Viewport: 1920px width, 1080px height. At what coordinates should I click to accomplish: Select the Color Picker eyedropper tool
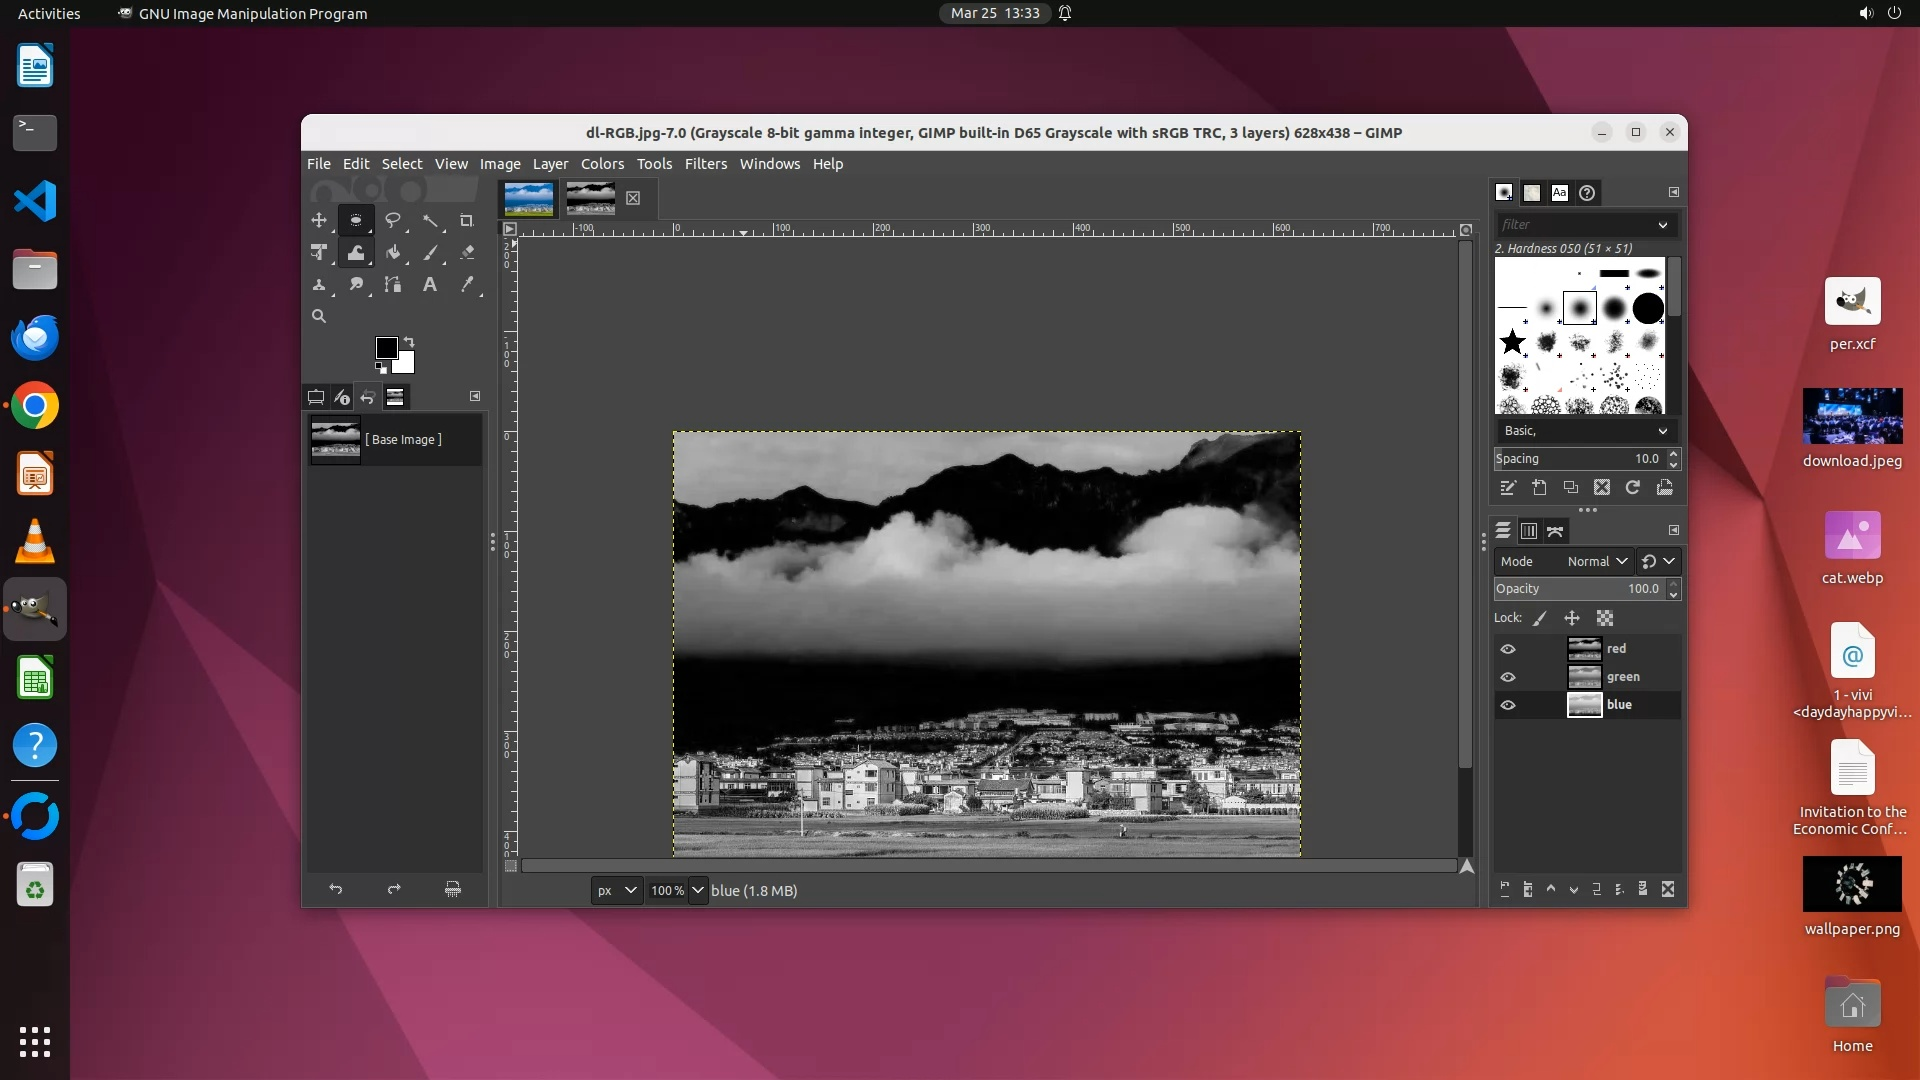(467, 285)
